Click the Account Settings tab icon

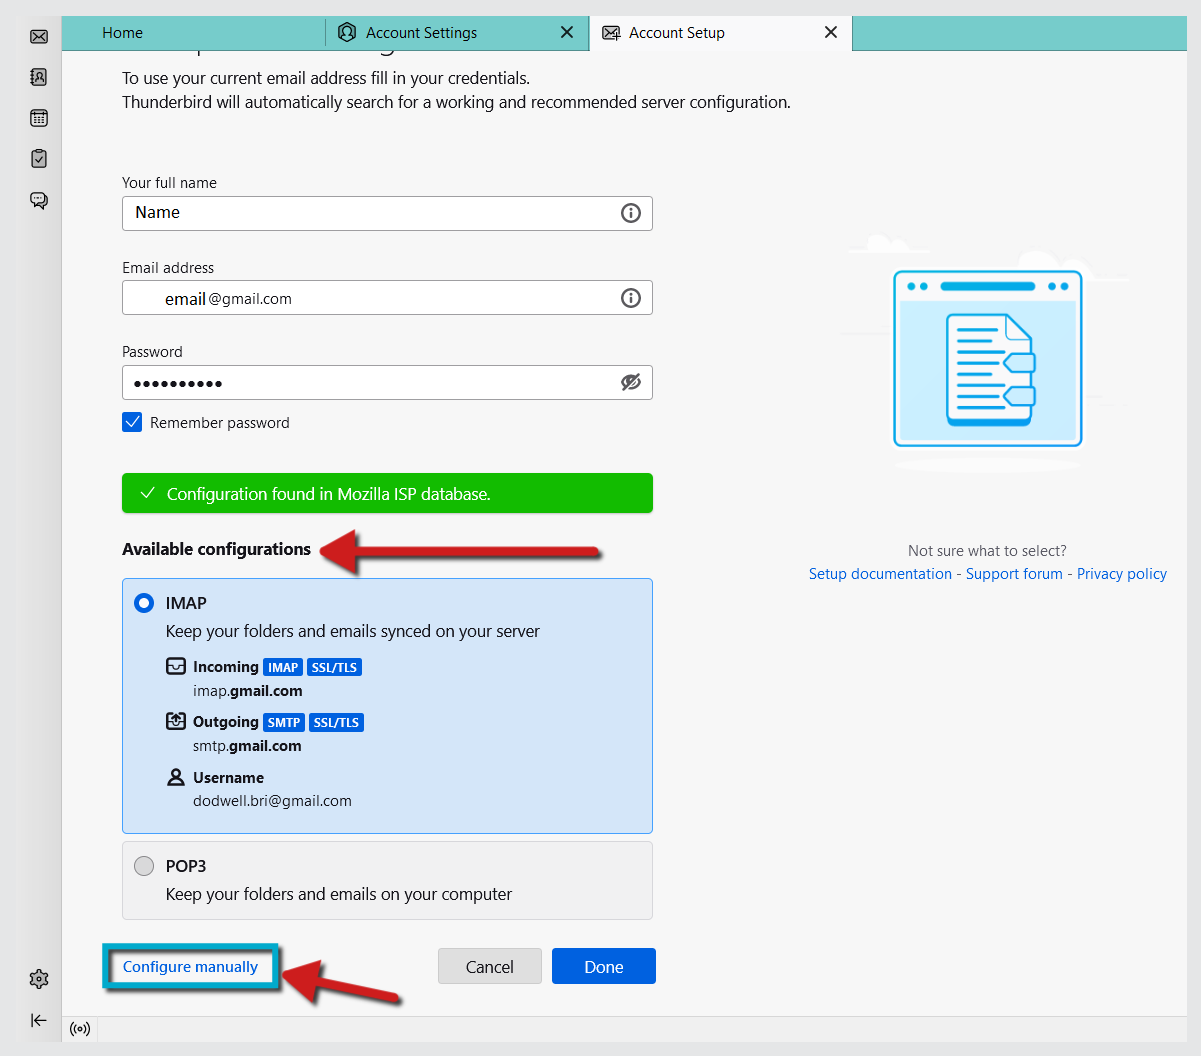[347, 32]
